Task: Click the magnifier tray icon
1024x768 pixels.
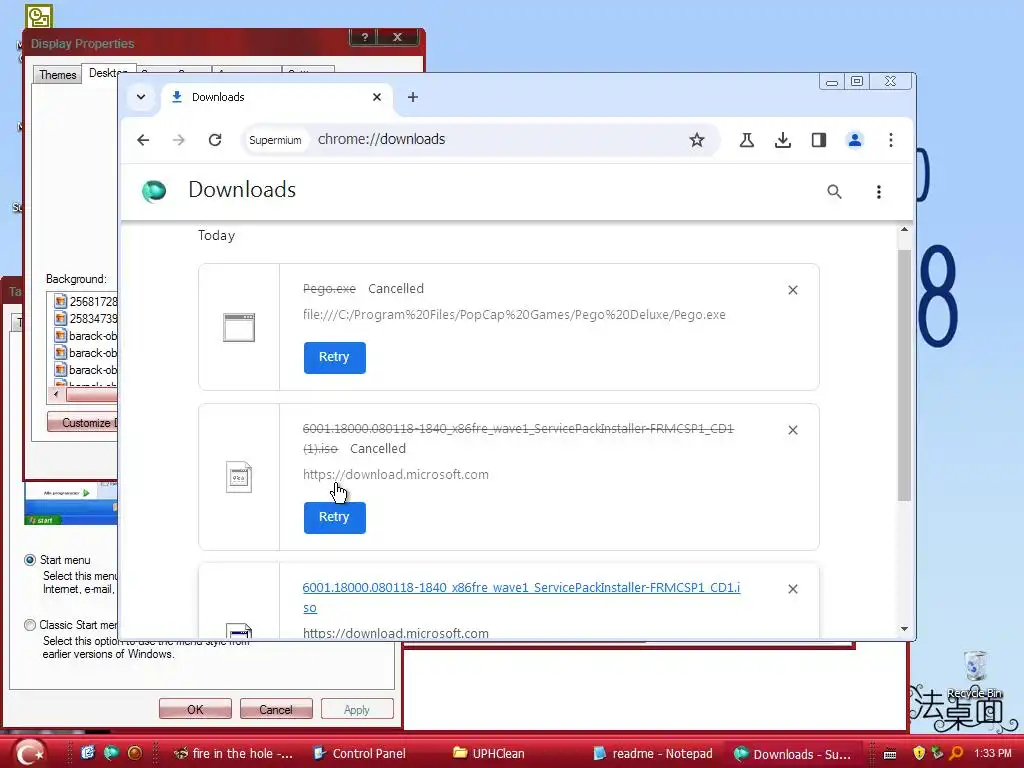Action: click(956, 753)
